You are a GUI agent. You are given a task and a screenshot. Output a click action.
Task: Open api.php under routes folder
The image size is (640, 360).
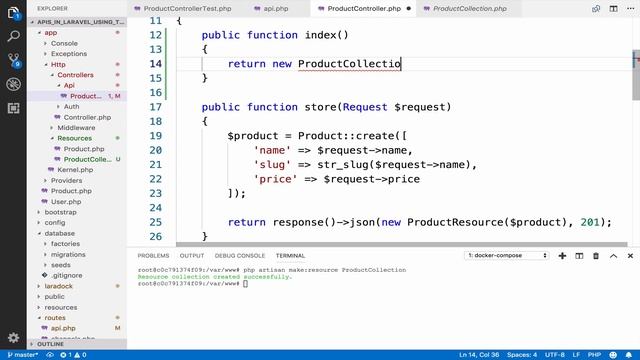point(63,328)
